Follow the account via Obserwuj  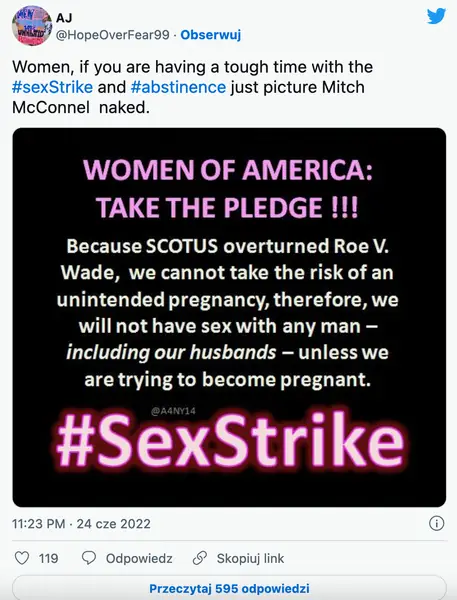(x=211, y=35)
